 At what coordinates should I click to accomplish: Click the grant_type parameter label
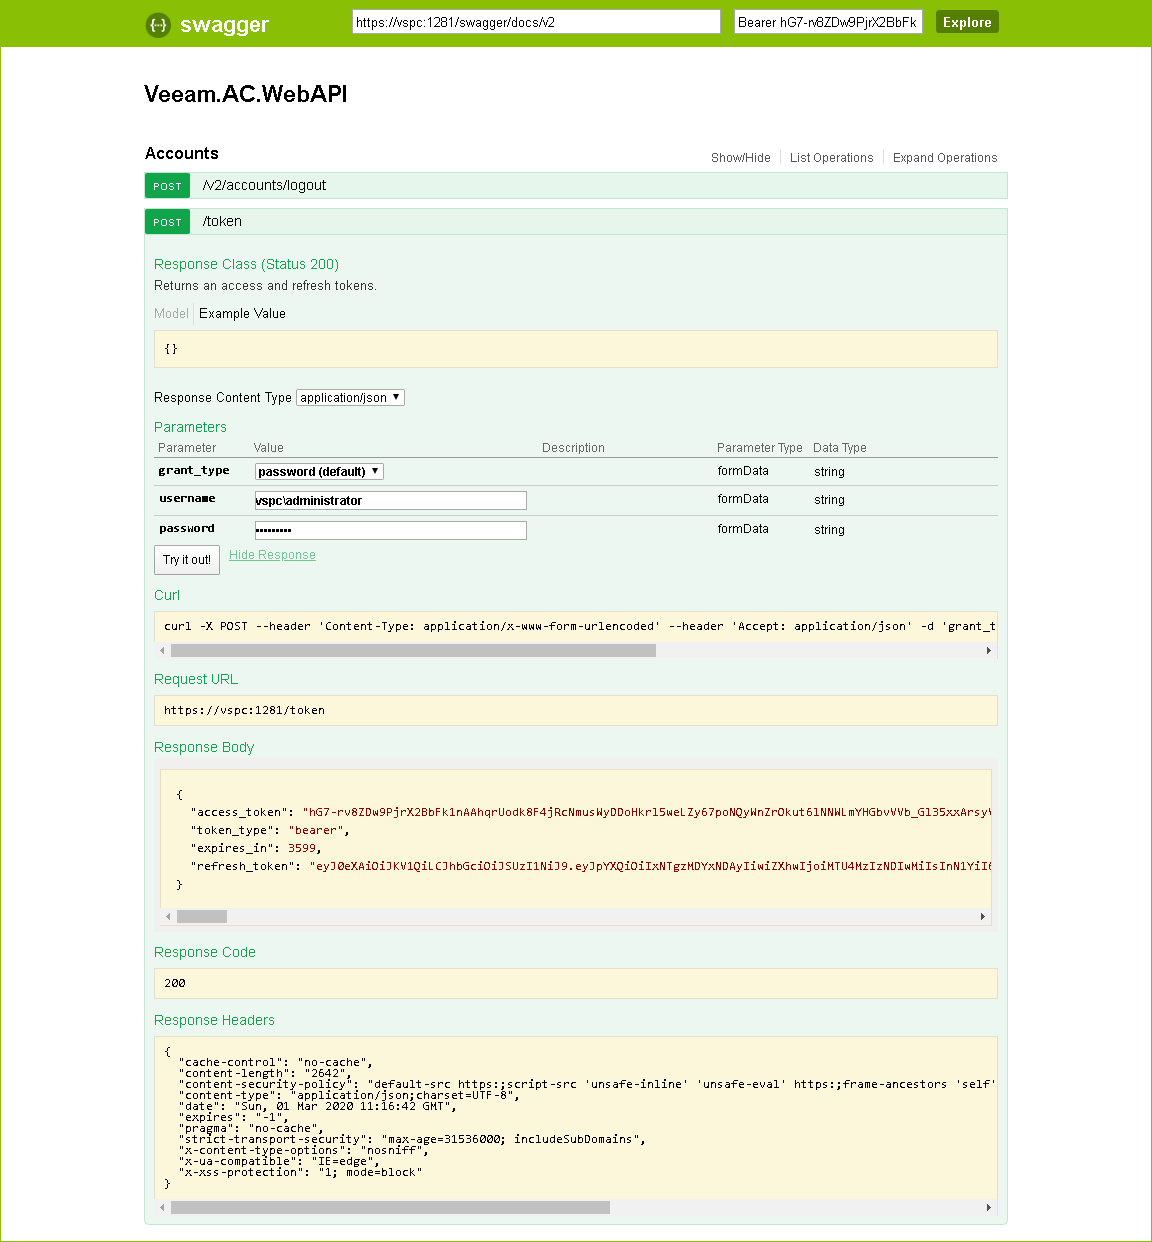[194, 470]
